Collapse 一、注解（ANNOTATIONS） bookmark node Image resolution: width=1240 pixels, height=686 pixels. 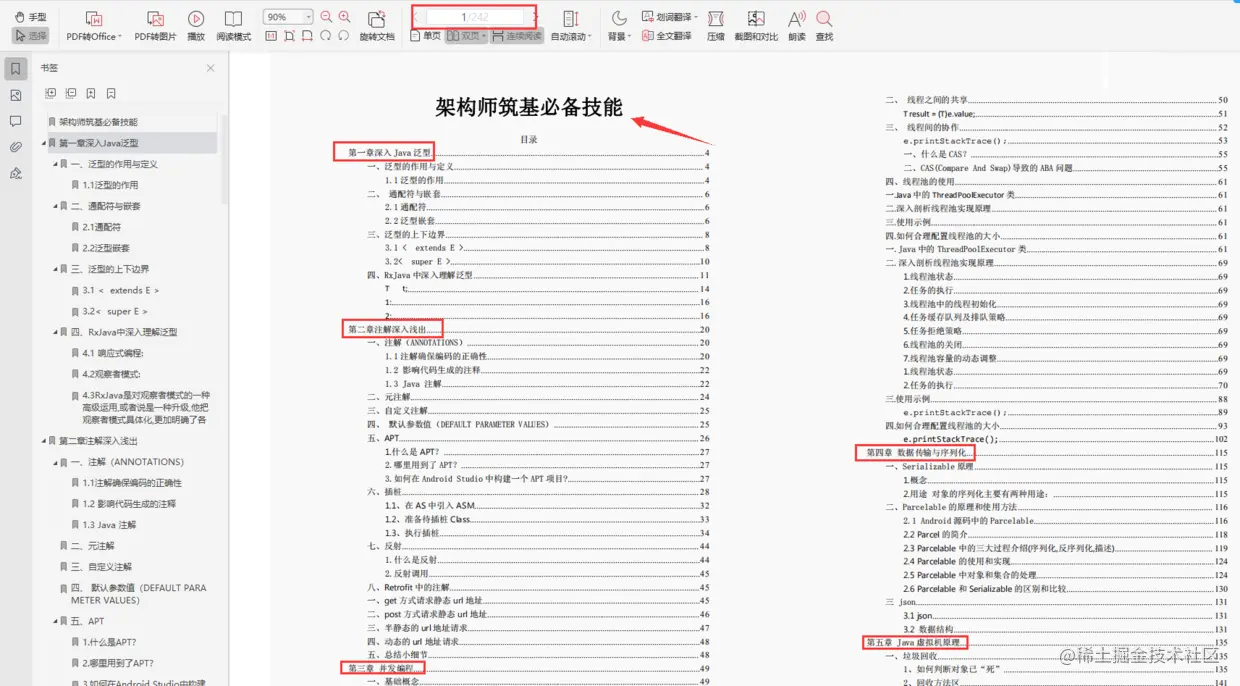56,462
